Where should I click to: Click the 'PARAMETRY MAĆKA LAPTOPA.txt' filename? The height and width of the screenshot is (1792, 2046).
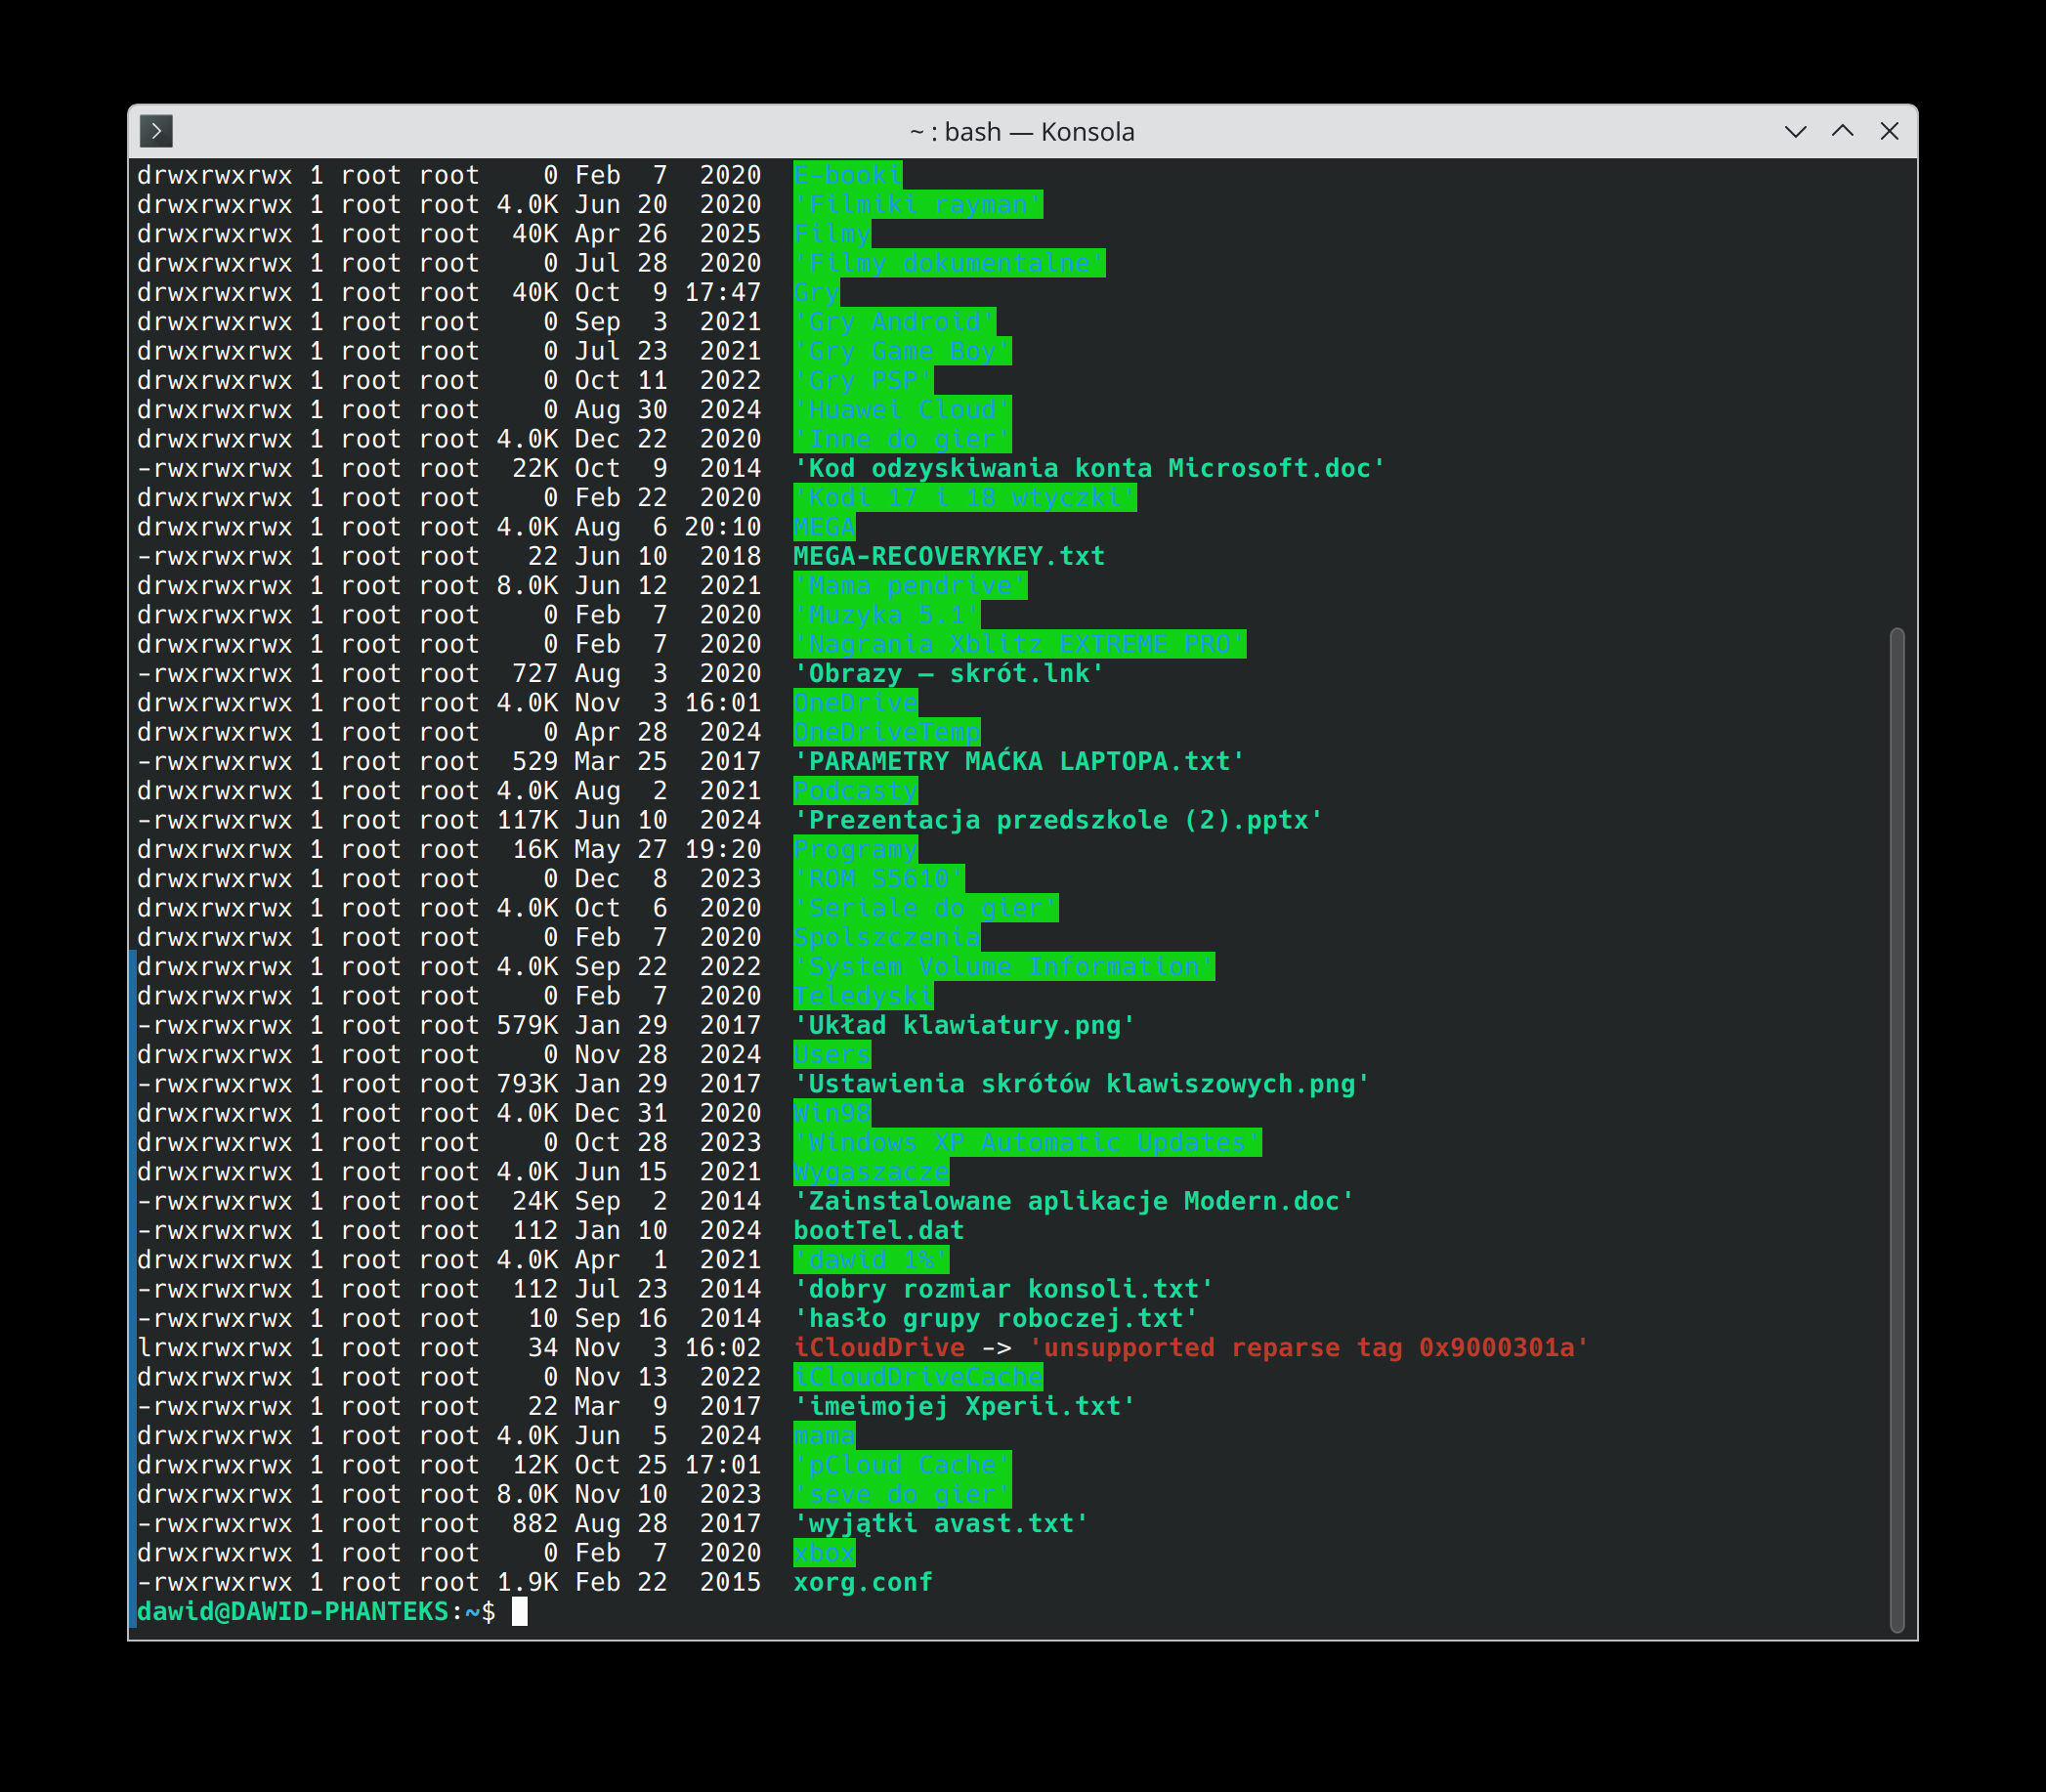point(1018,762)
